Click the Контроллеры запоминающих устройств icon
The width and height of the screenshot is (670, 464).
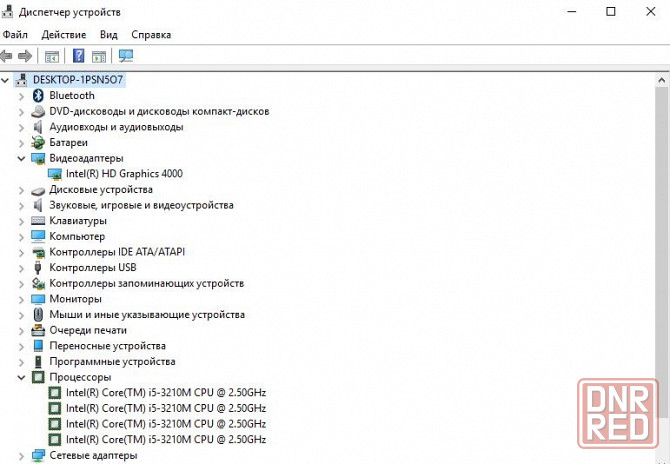coord(38,283)
